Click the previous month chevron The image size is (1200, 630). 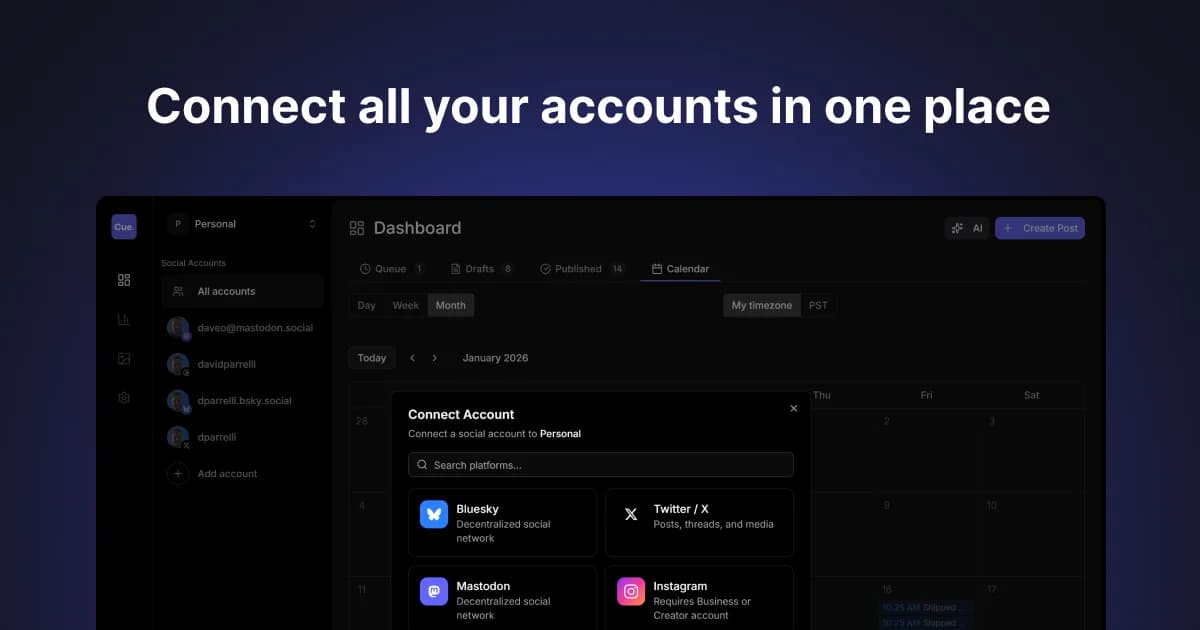tap(412, 357)
